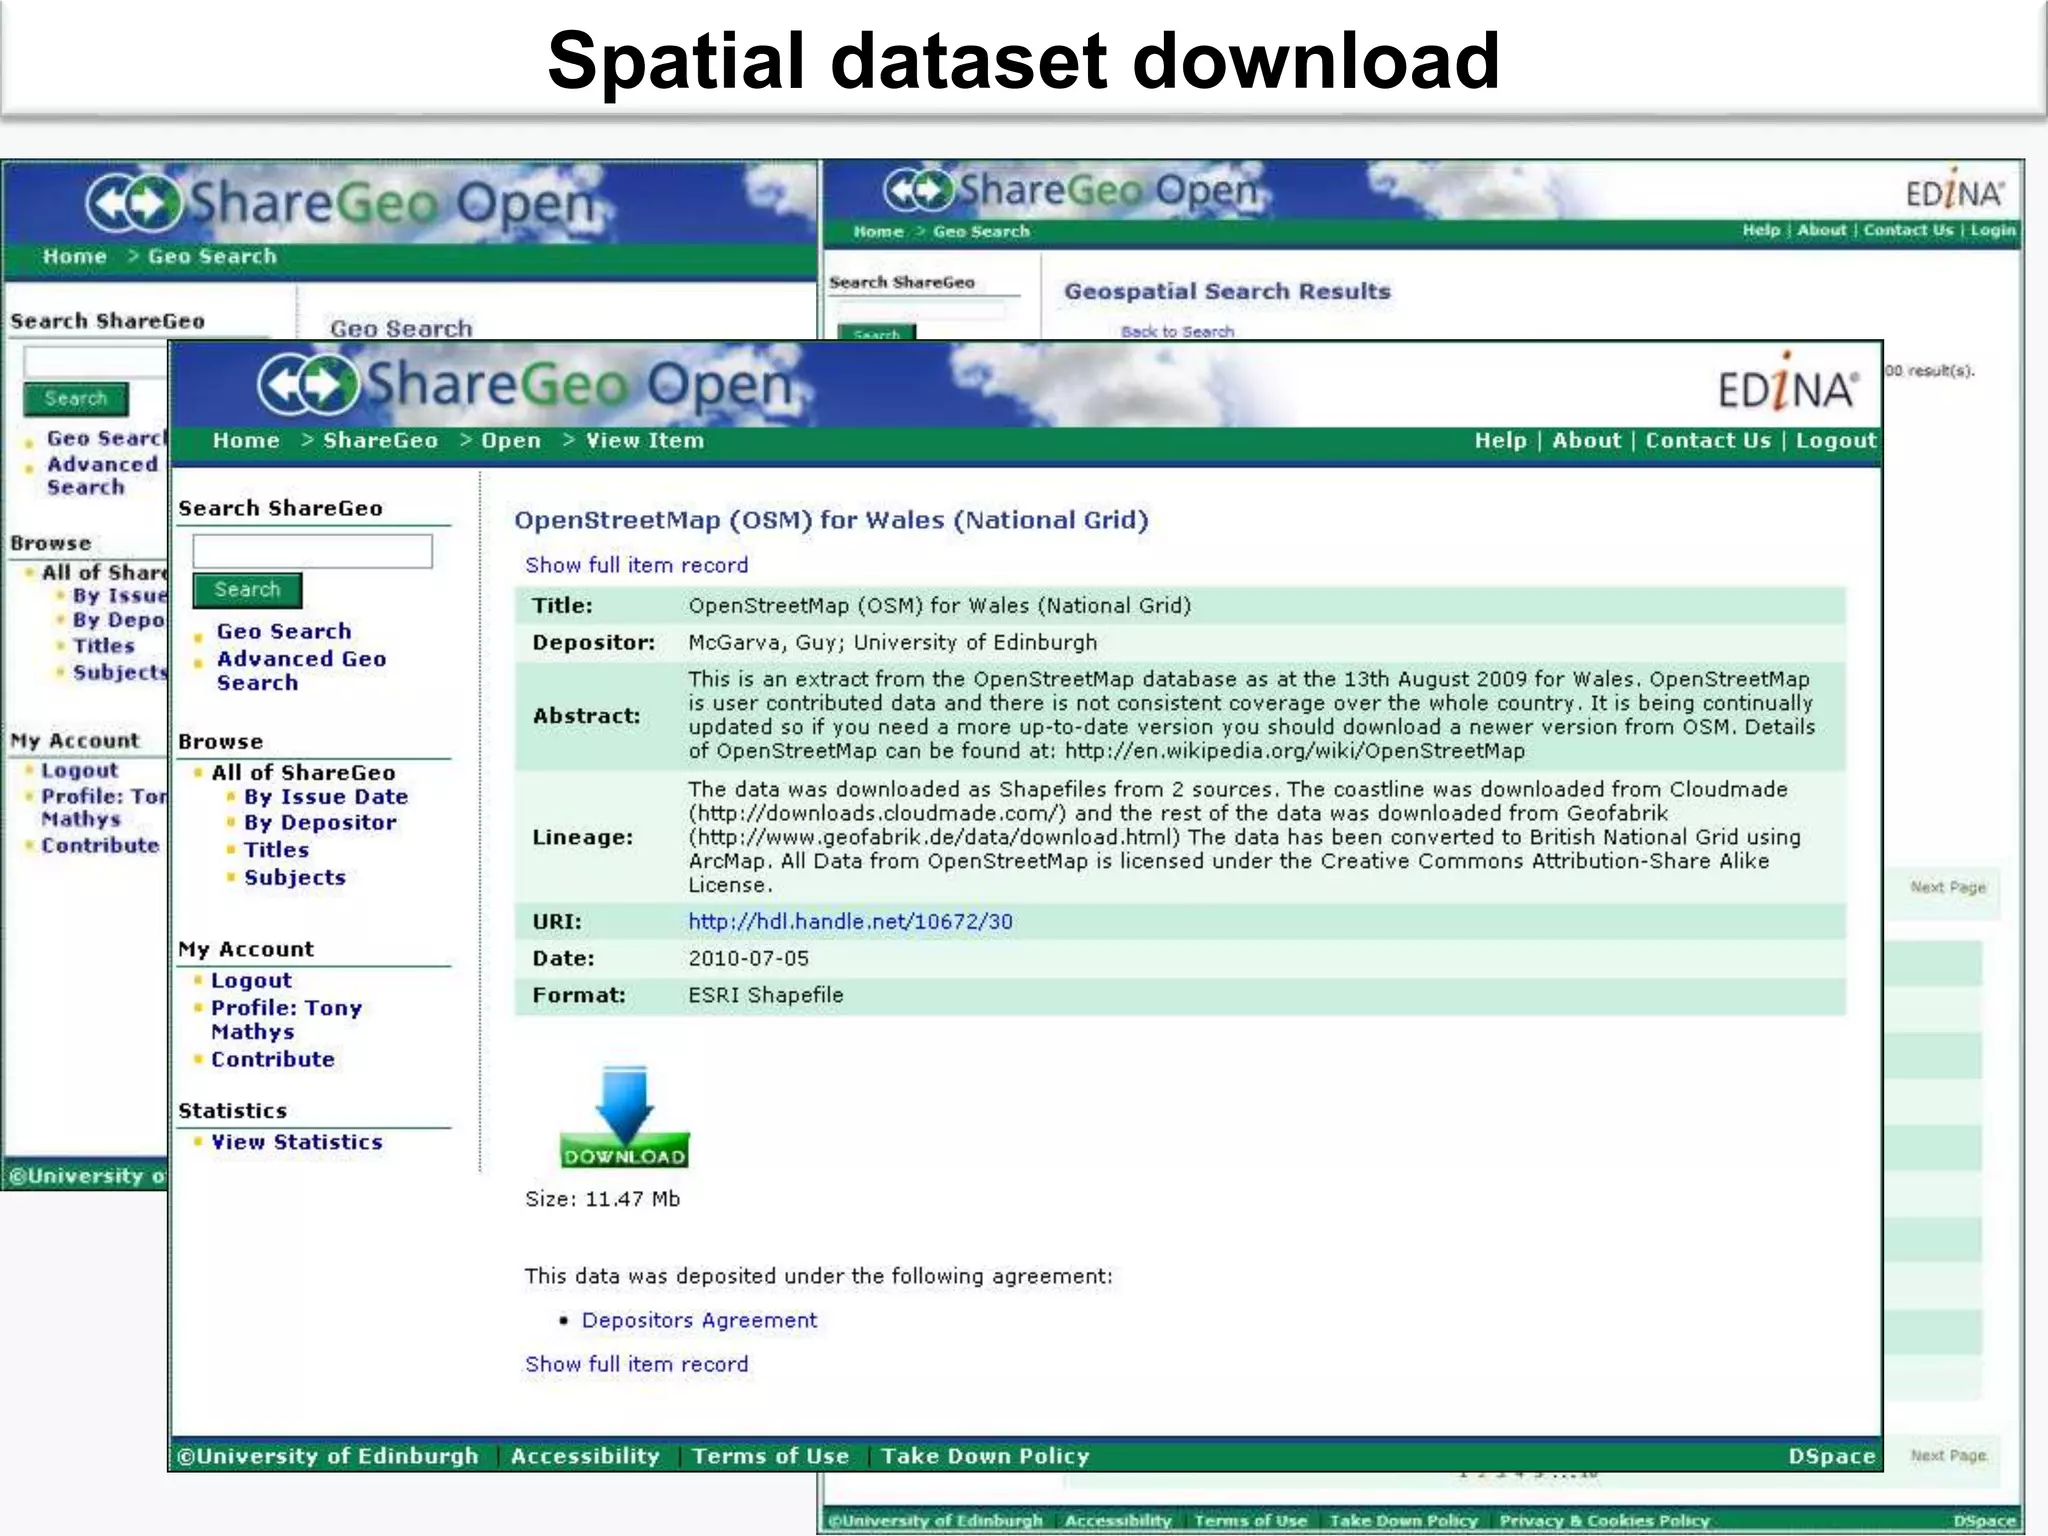Open Profile: Tony Mathys in front window
The height and width of the screenshot is (1536, 2048).
pyautogui.click(x=286, y=1020)
